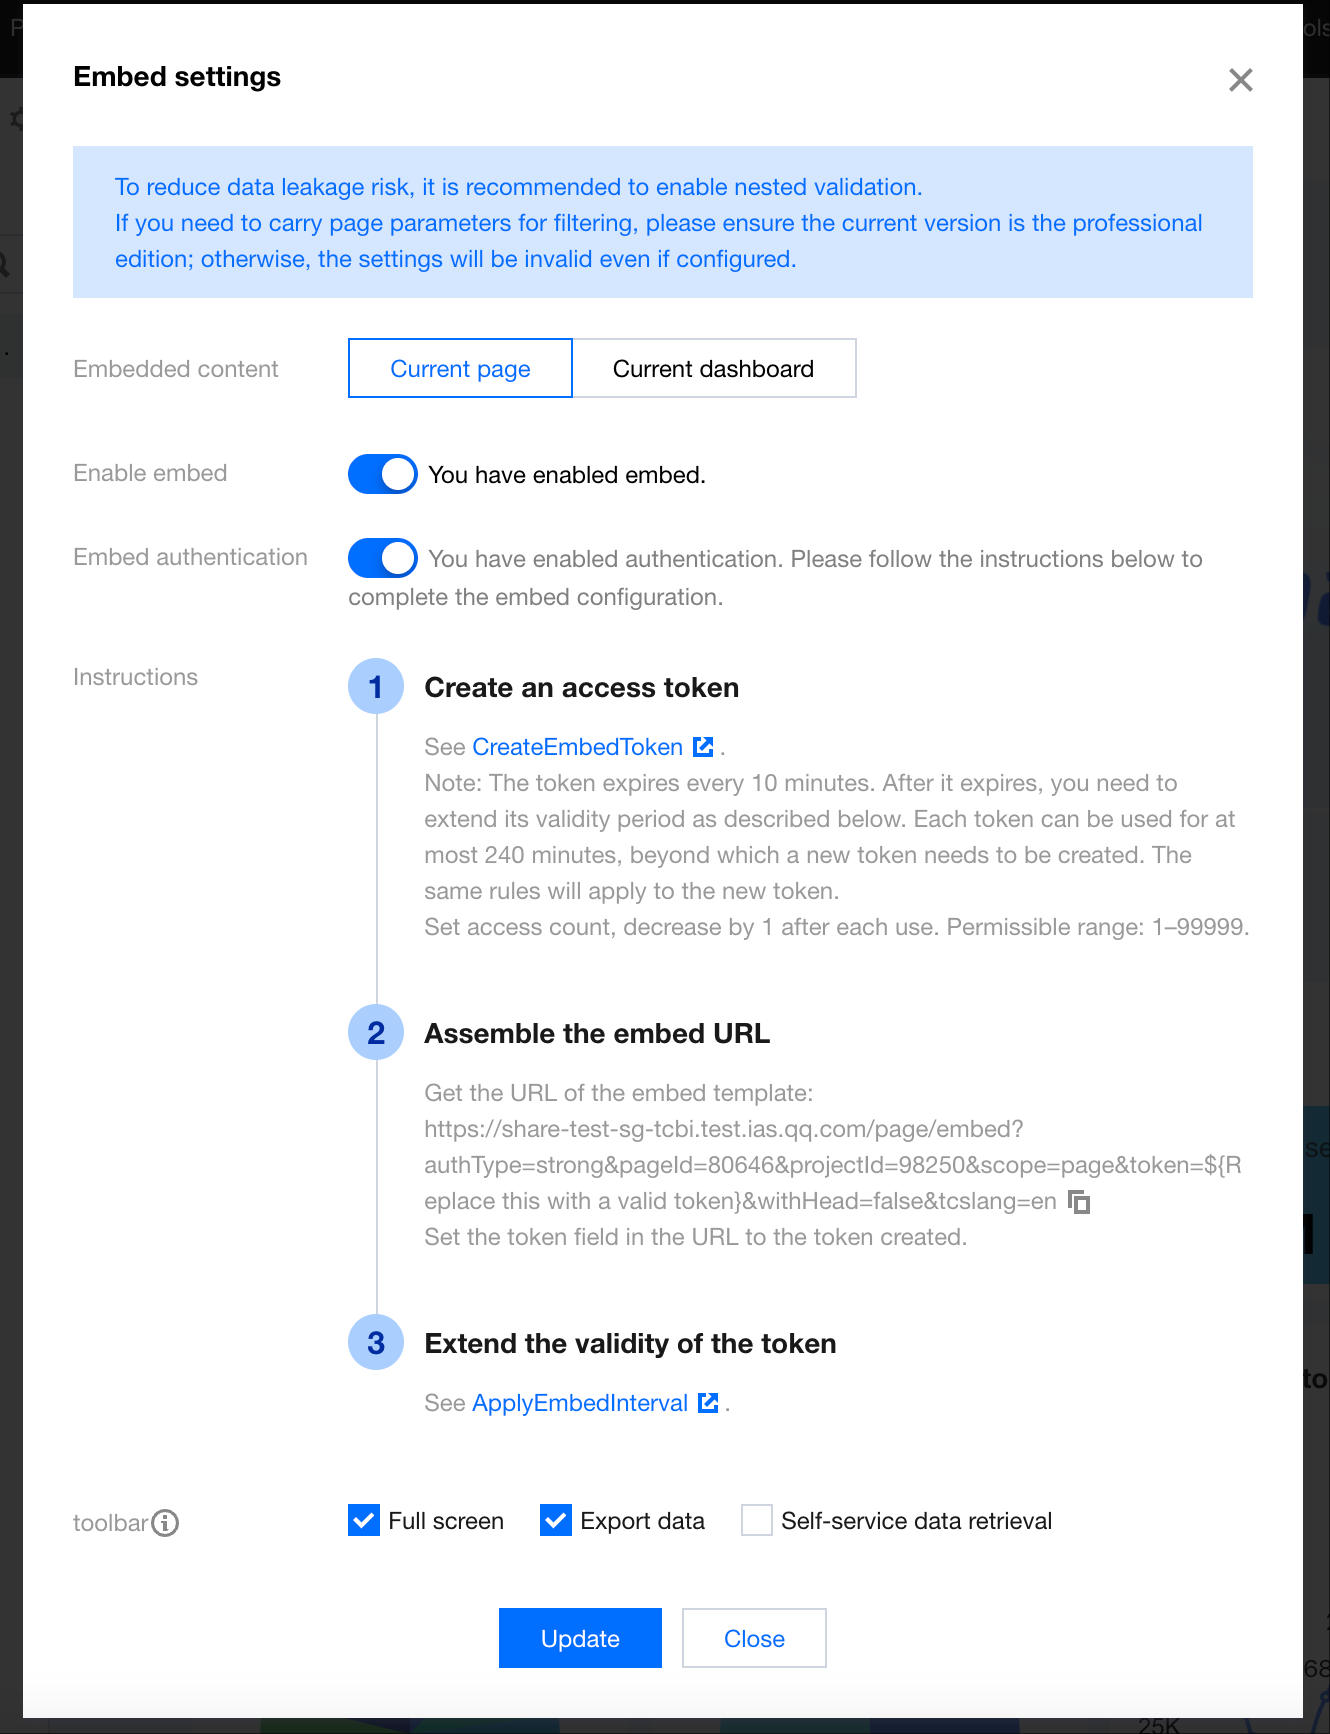Screen dimensions: 1330x1734
Task: Open the CreateEmbedToken link
Action: [x=577, y=747]
